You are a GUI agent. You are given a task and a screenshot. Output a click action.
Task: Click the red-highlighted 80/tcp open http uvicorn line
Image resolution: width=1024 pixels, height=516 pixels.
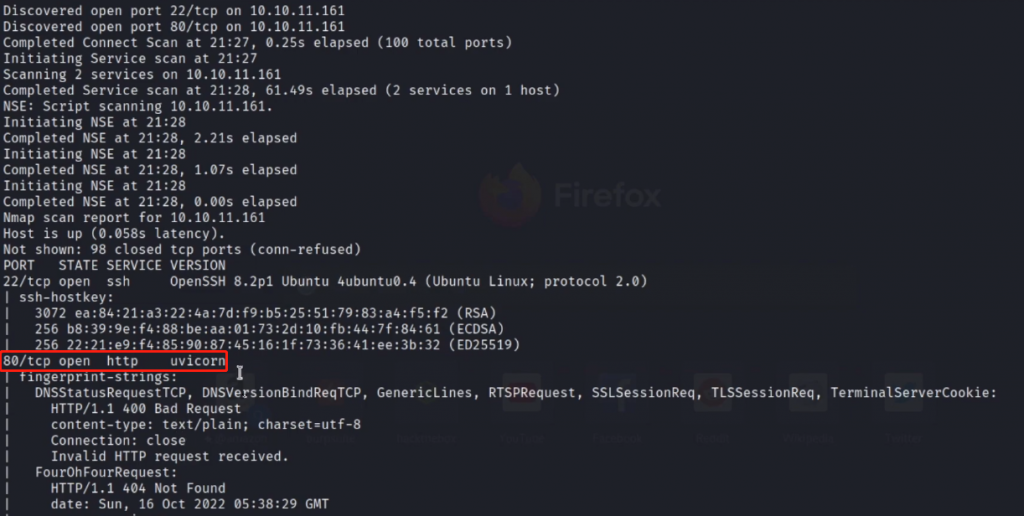[x=113, y=360]
